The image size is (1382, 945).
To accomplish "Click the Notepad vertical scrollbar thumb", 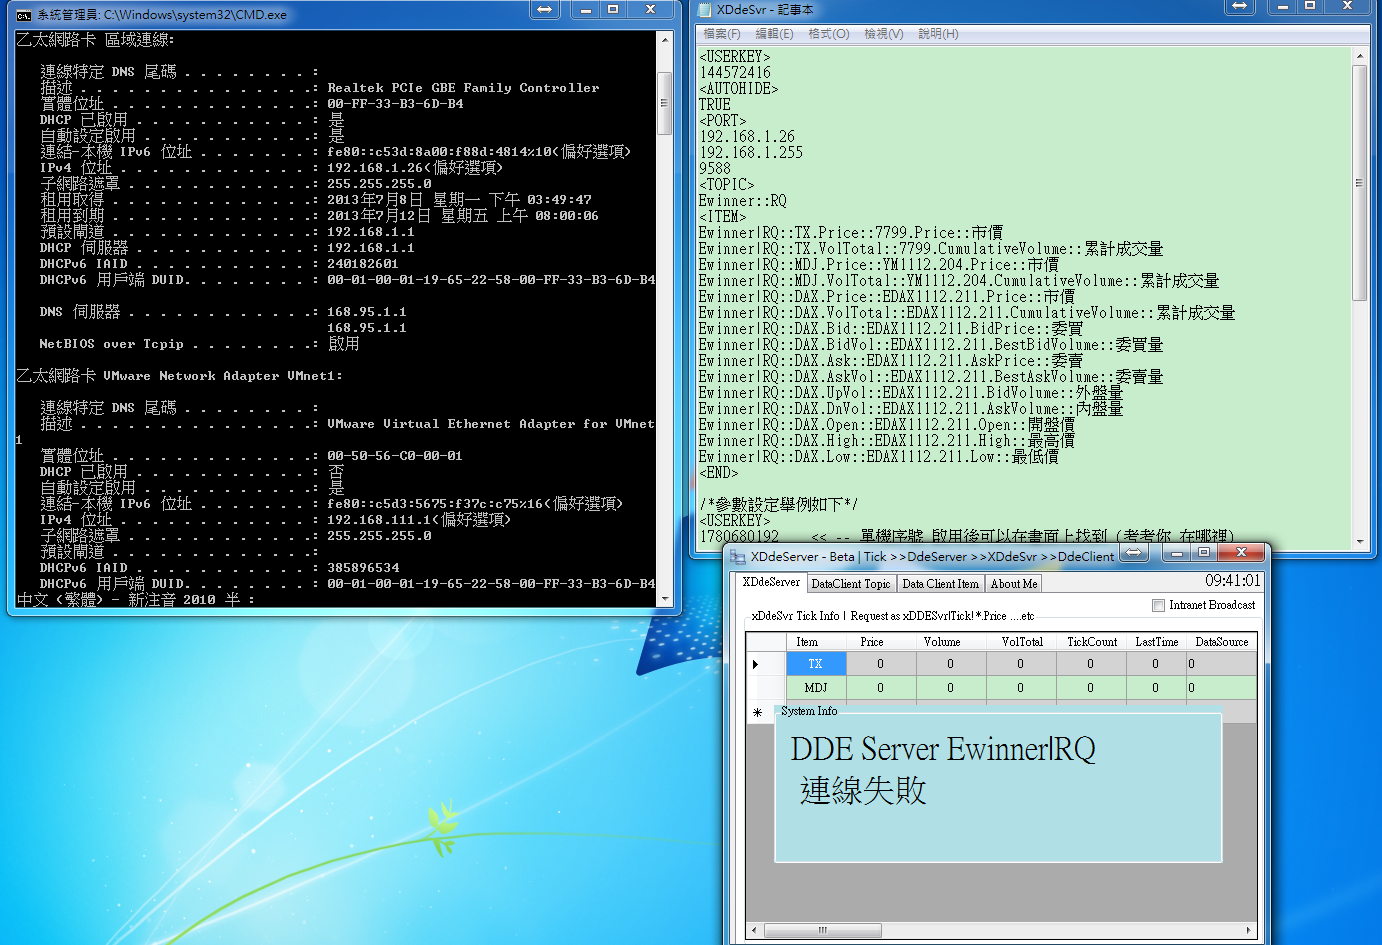I will click(x=1359, y=183).
